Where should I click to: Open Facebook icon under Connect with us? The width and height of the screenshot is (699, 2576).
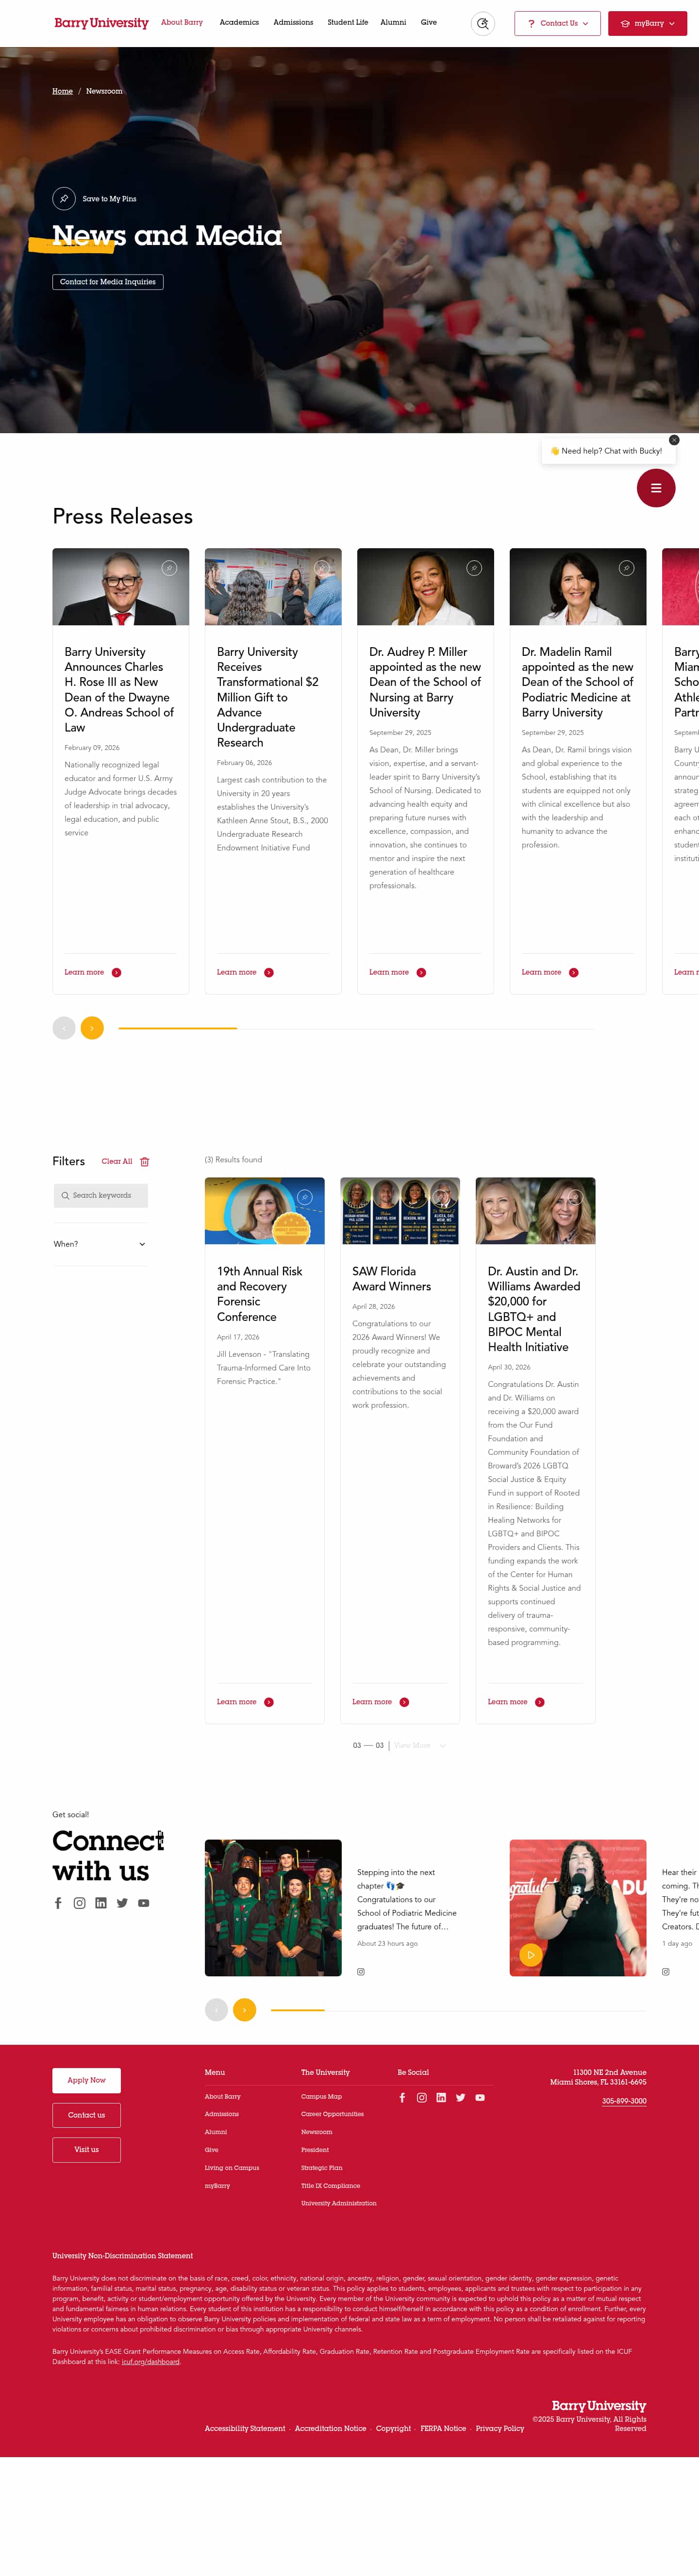[58, 1903]
